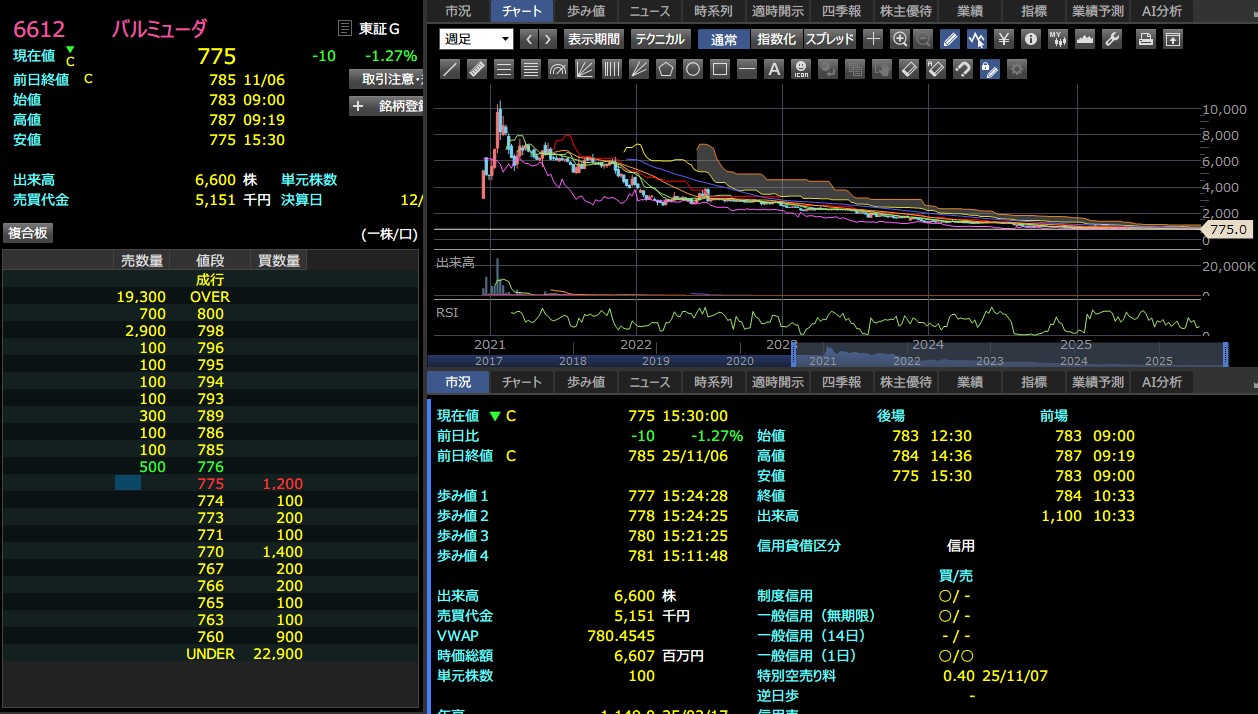1258x714 pixels.
Task: Click the 800 ask price row
Action: [x=211, y=314]
